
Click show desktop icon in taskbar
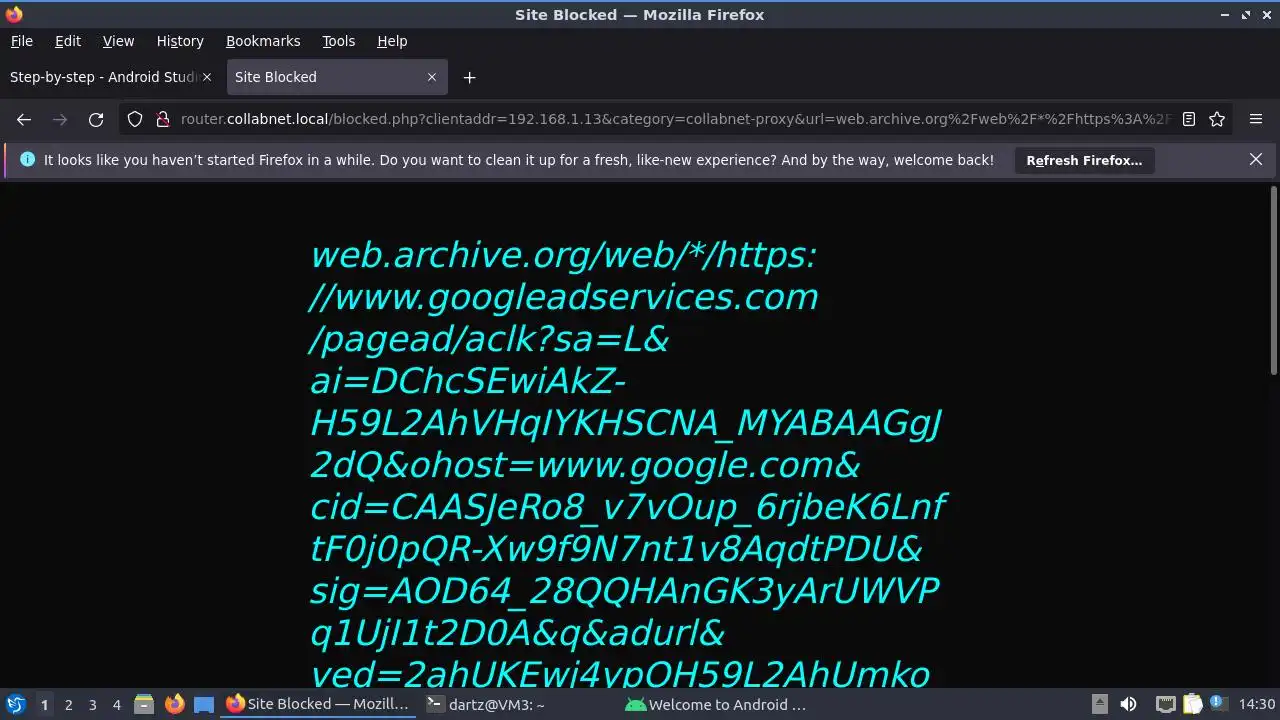pyautogui.click(x=204, y=704)
